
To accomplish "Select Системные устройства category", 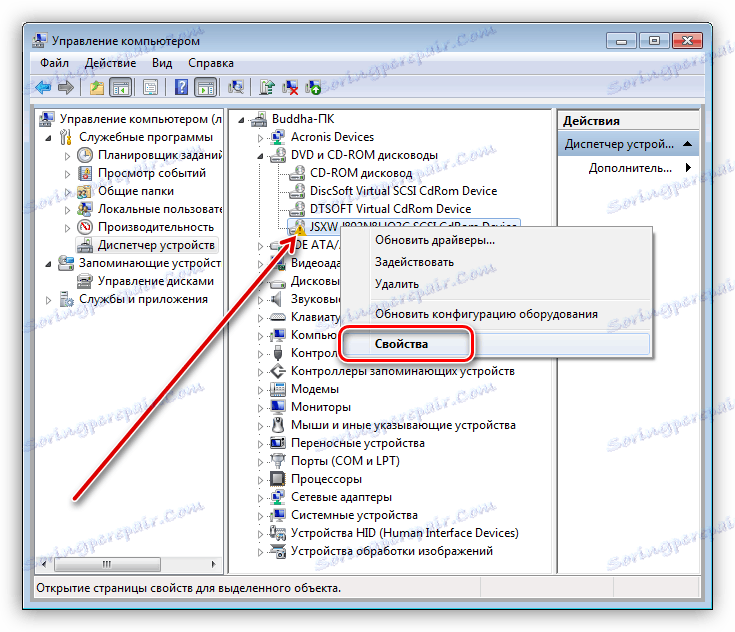I will 354,515.
